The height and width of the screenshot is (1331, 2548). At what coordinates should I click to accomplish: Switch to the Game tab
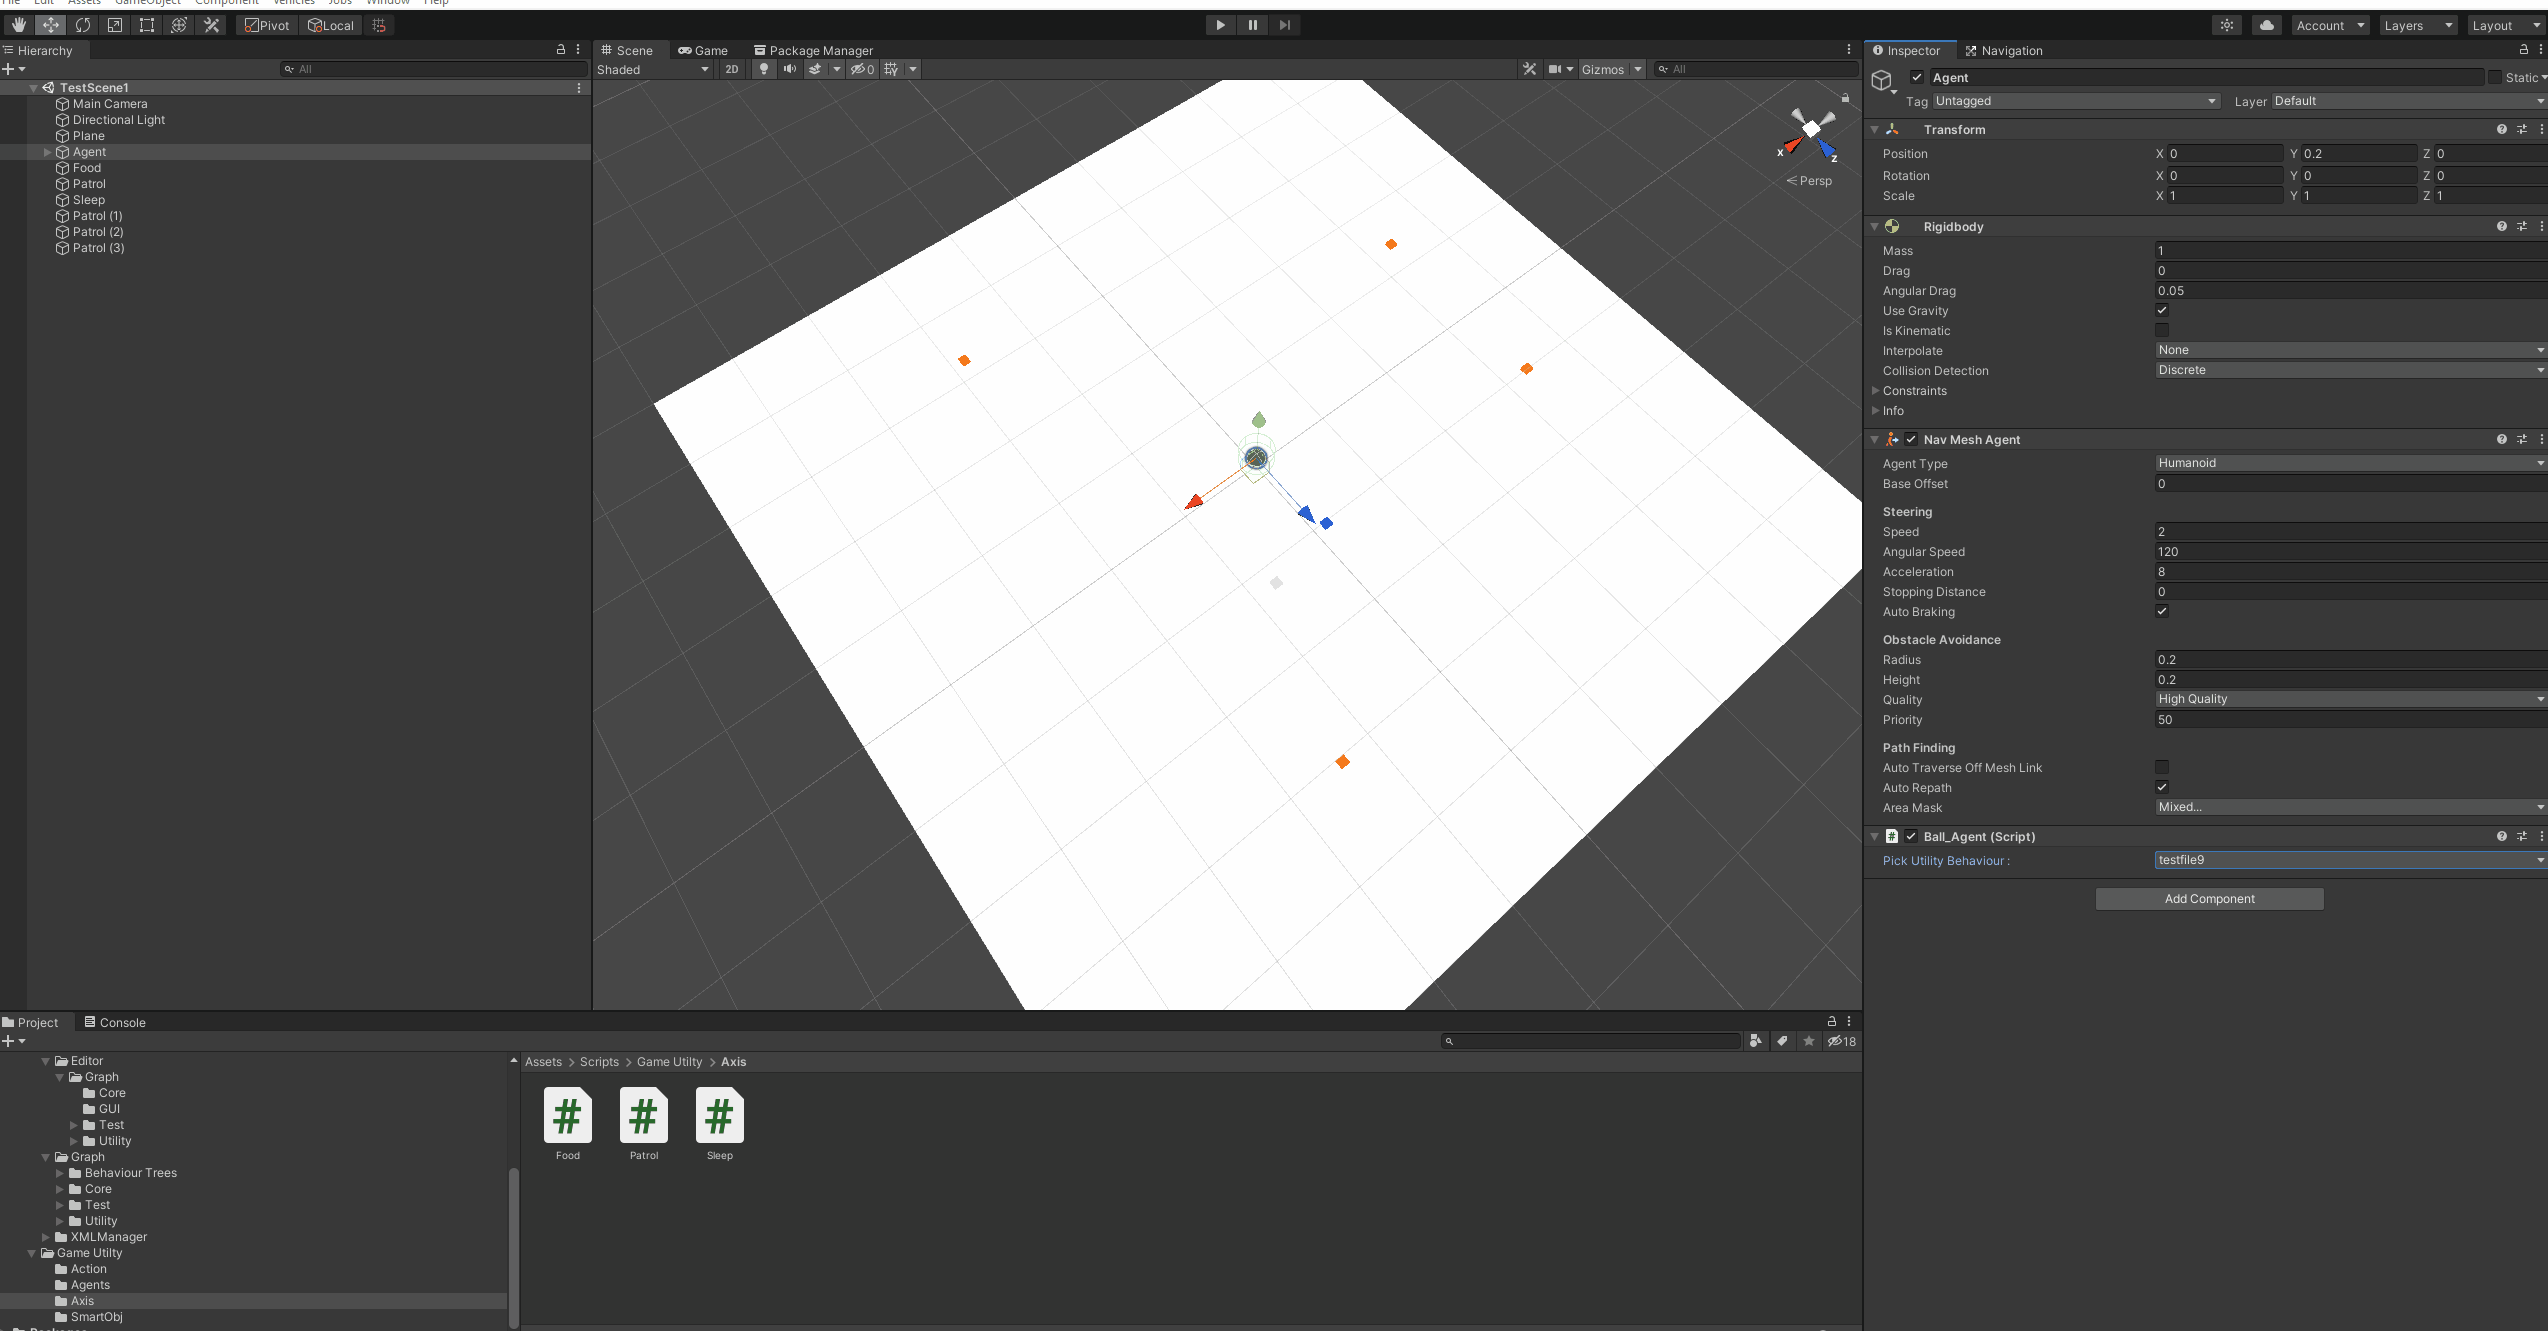pyautogui.click(x=703, y=50)
